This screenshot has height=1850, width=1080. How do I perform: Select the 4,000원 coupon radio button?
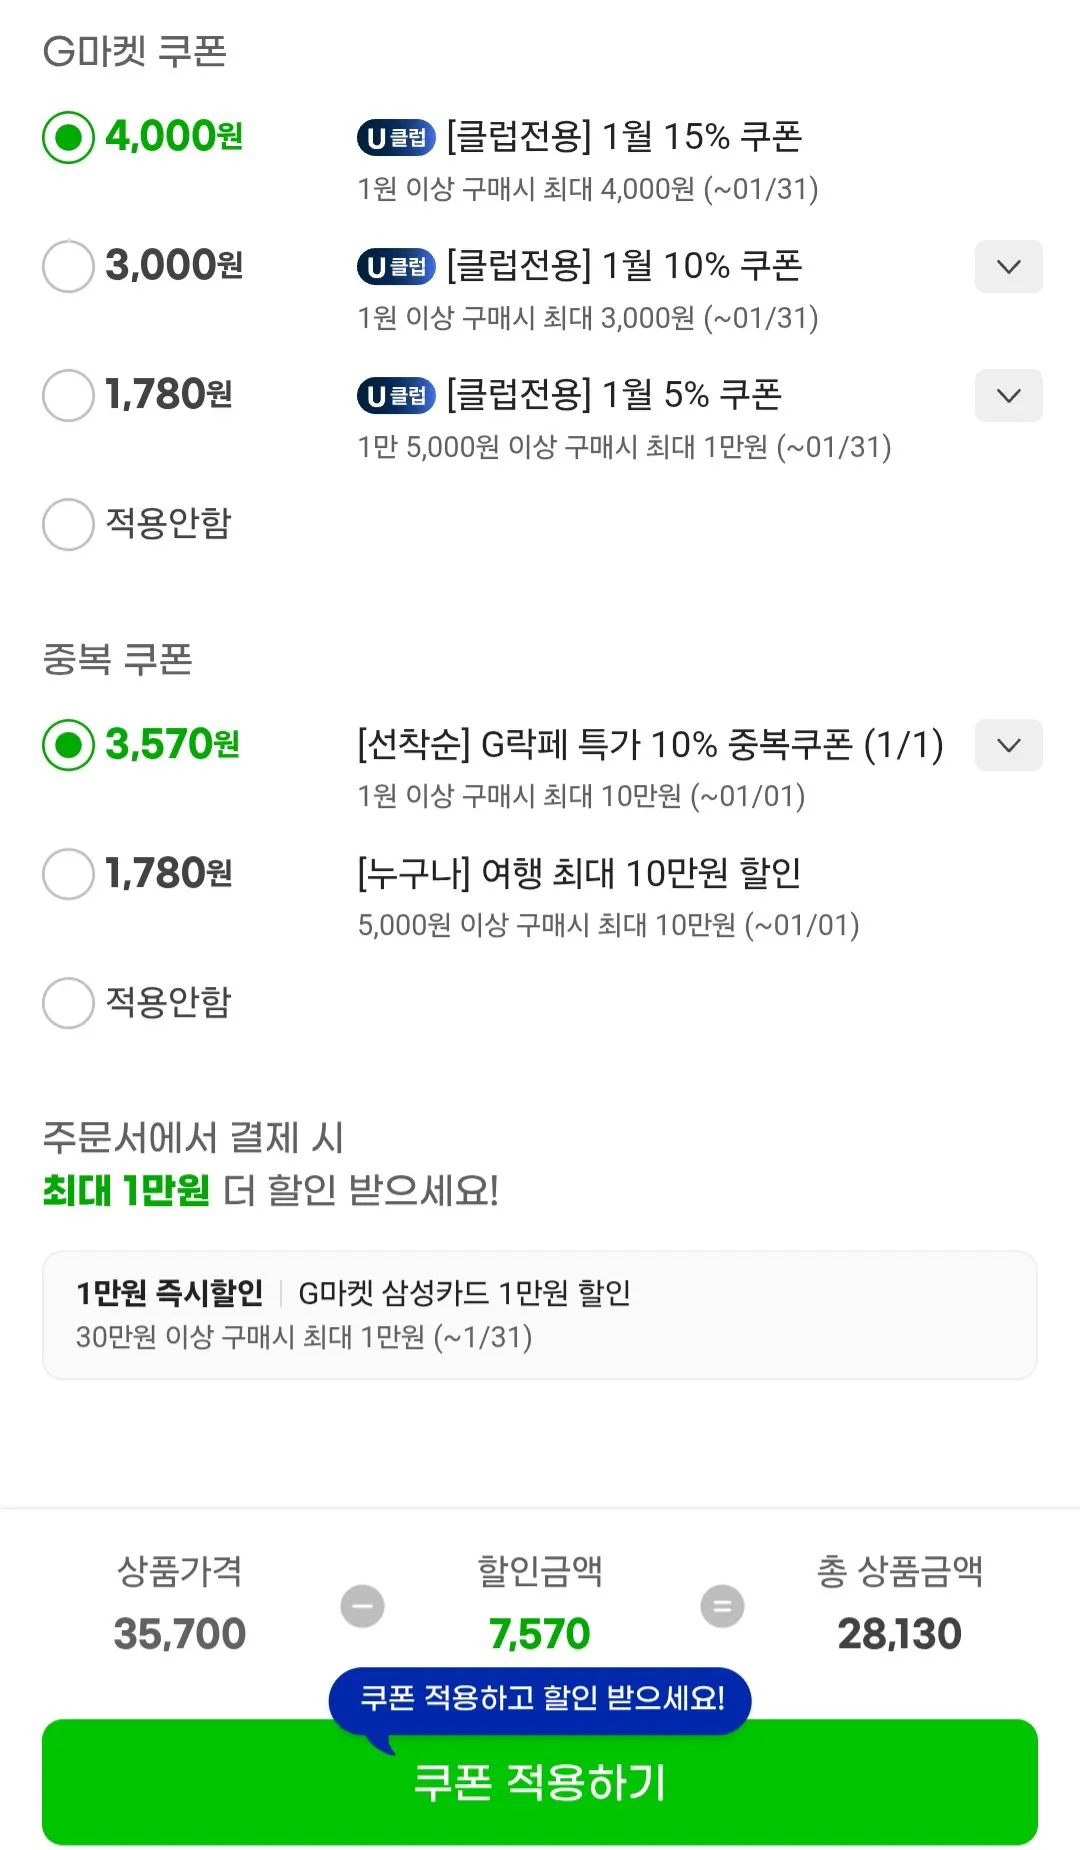[x=68, y=137]
